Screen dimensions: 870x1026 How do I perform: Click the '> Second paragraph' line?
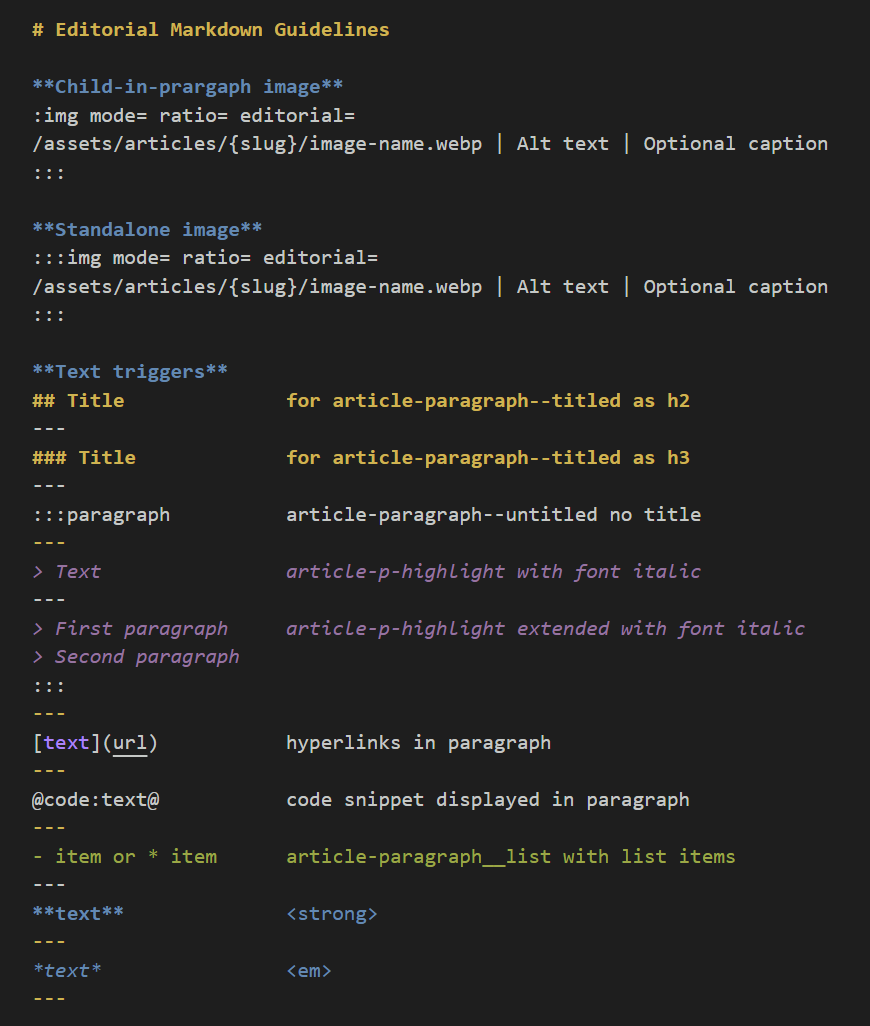tap(136, 657)
